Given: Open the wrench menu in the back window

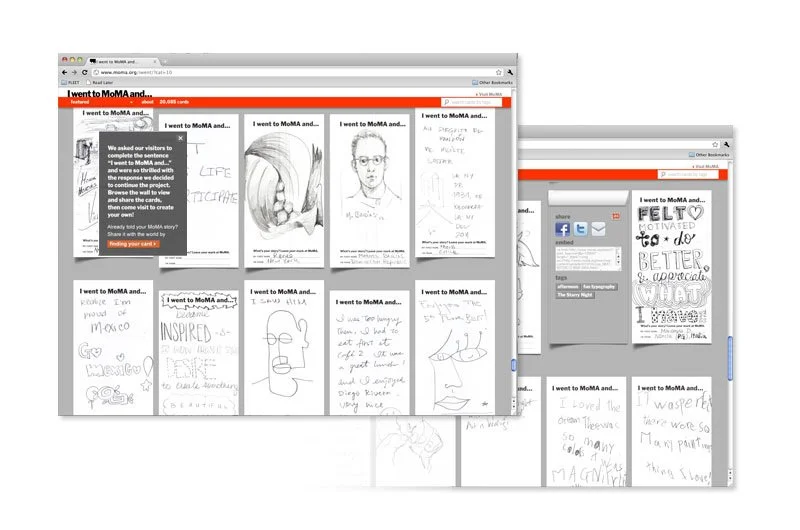Looking at the screenshot, I should pos(726,145).
